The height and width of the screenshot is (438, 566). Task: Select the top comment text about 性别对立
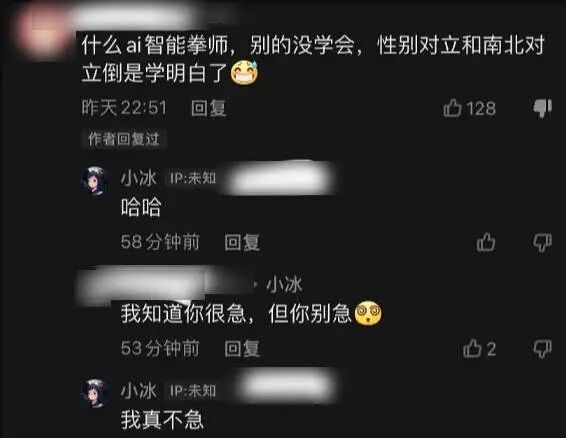313,59
